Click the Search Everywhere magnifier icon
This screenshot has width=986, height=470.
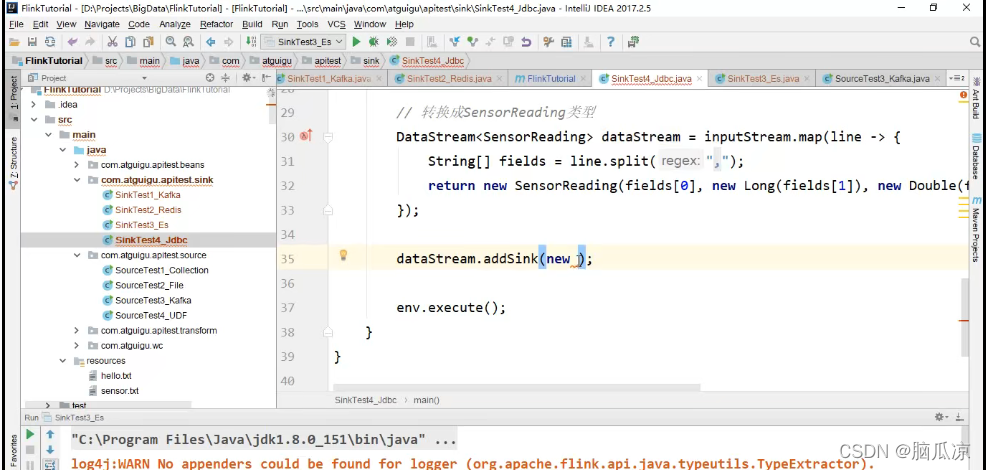975,42
